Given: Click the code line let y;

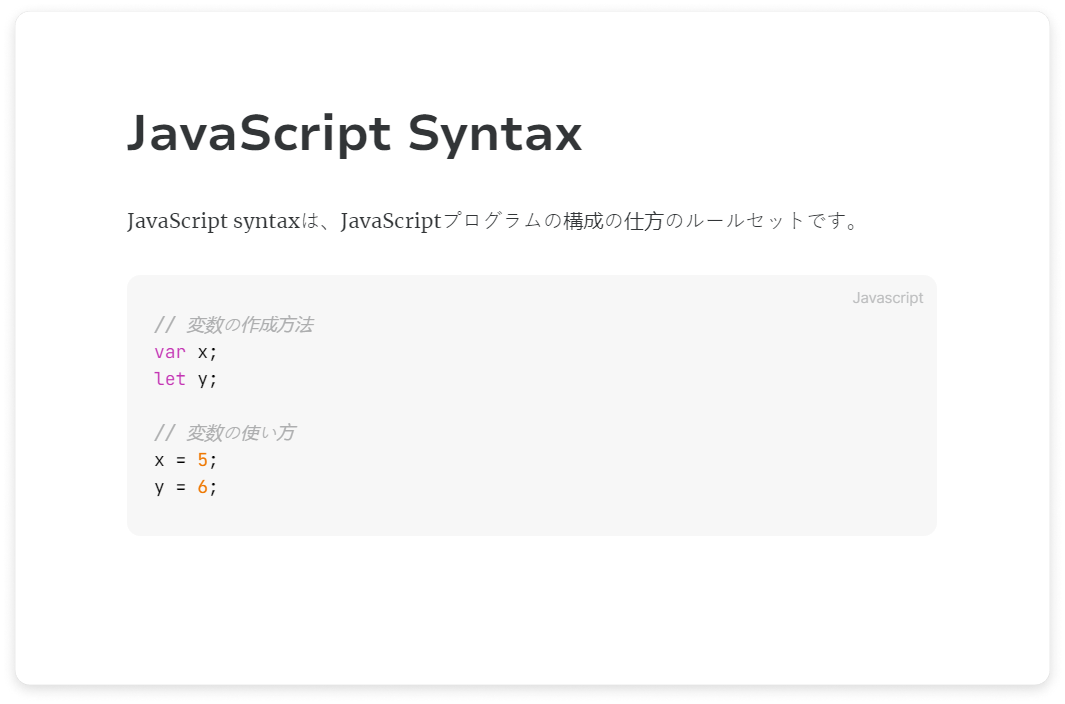Looking at the screenshot, I should [185, 379].
